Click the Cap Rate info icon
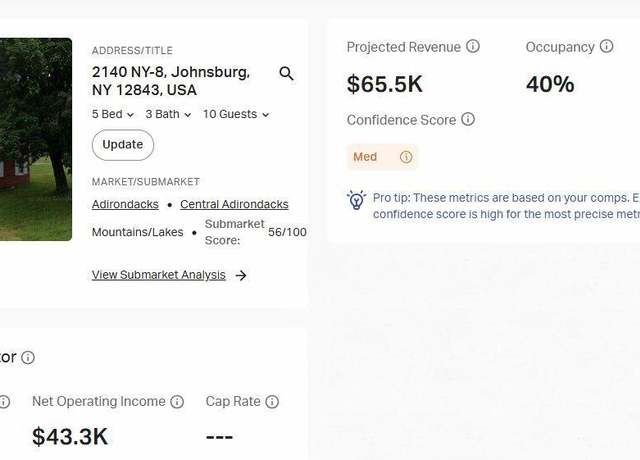 coord(272,402)
